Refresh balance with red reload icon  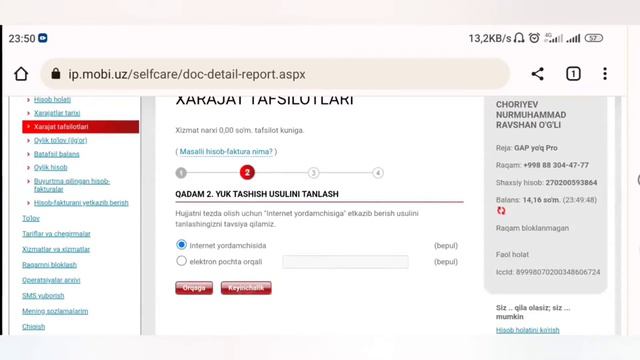501,211
